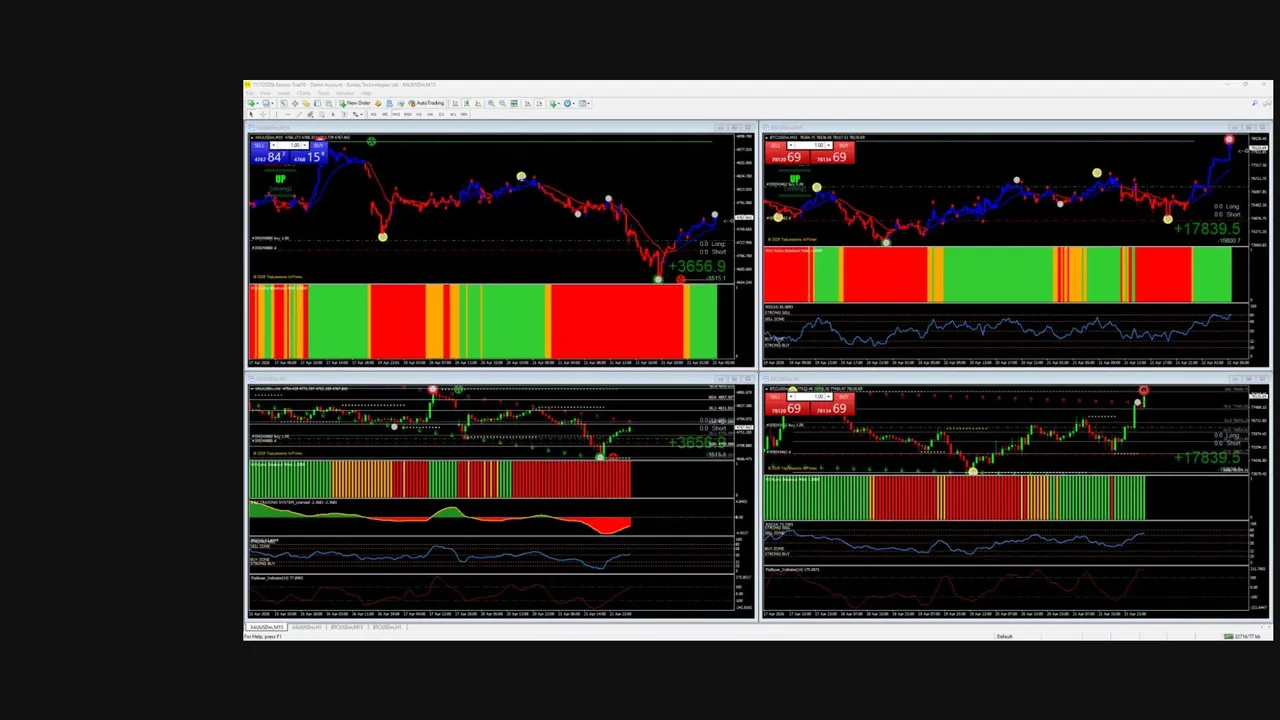Select the trendline drawing tool
Screen dimensions: 1280x720
(299, 114)
